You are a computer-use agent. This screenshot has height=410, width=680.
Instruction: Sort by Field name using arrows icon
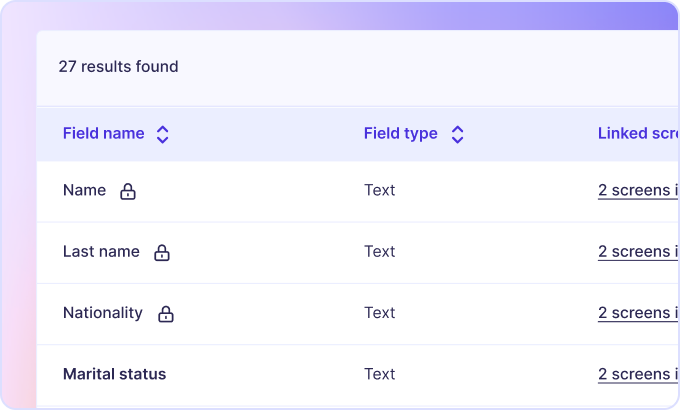(x=163, y=134)
